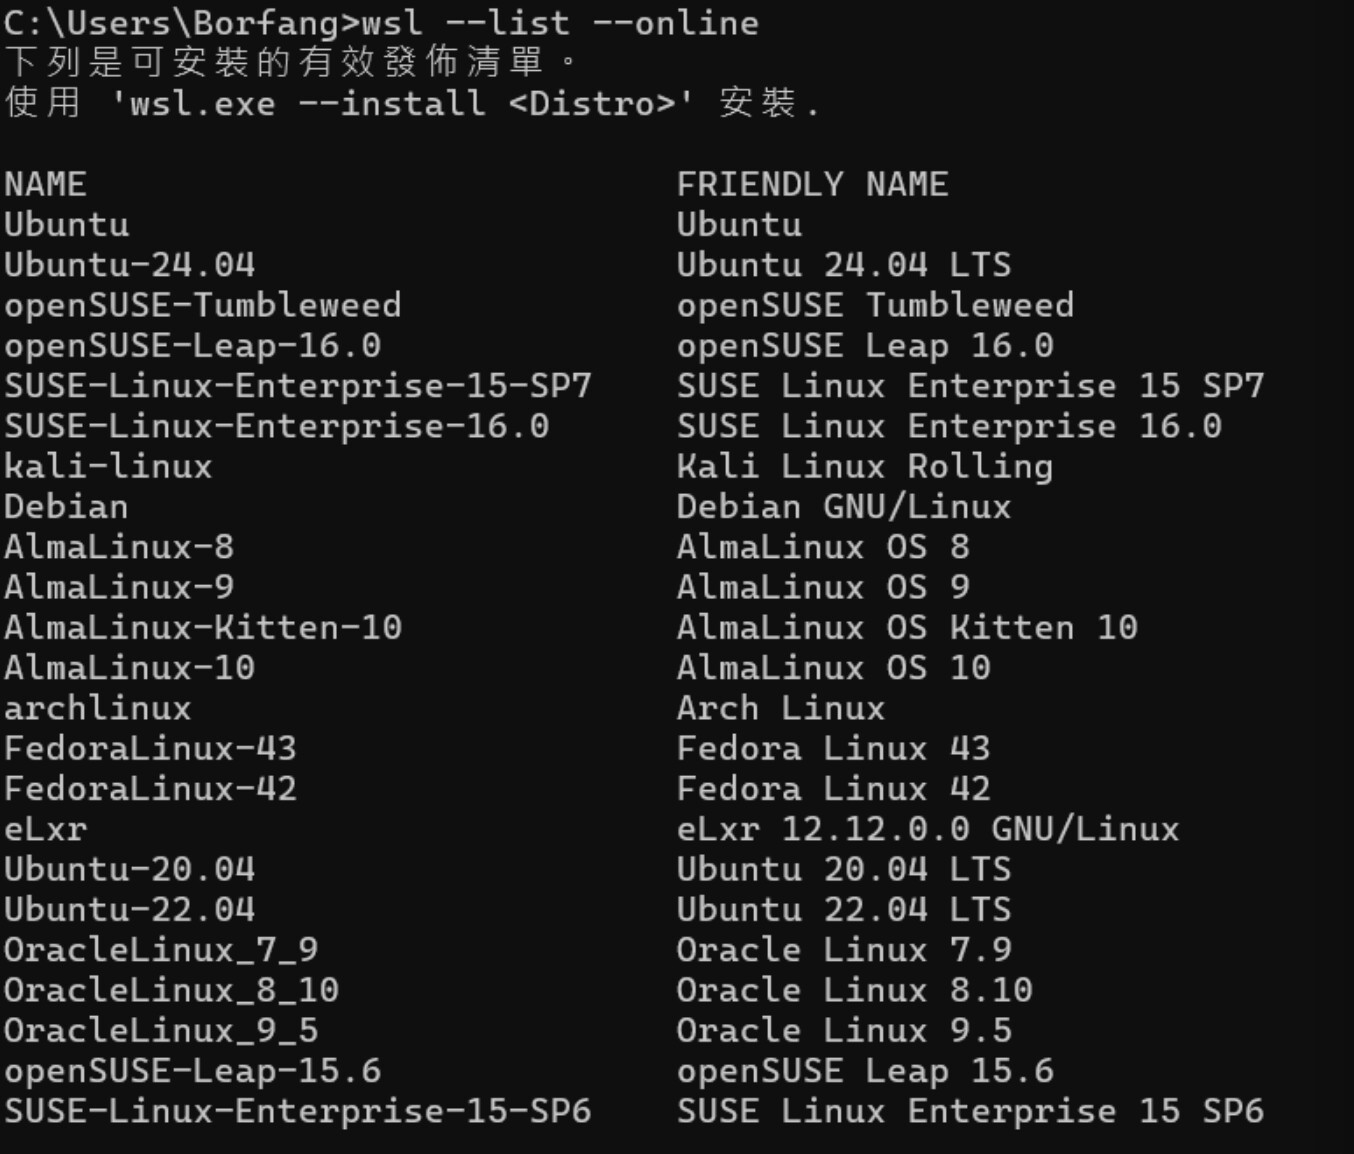This screenshot has height=1154, width=1354.
Task: Click the 'FedoraLinux-43' distro name
Action: (150, 749)
